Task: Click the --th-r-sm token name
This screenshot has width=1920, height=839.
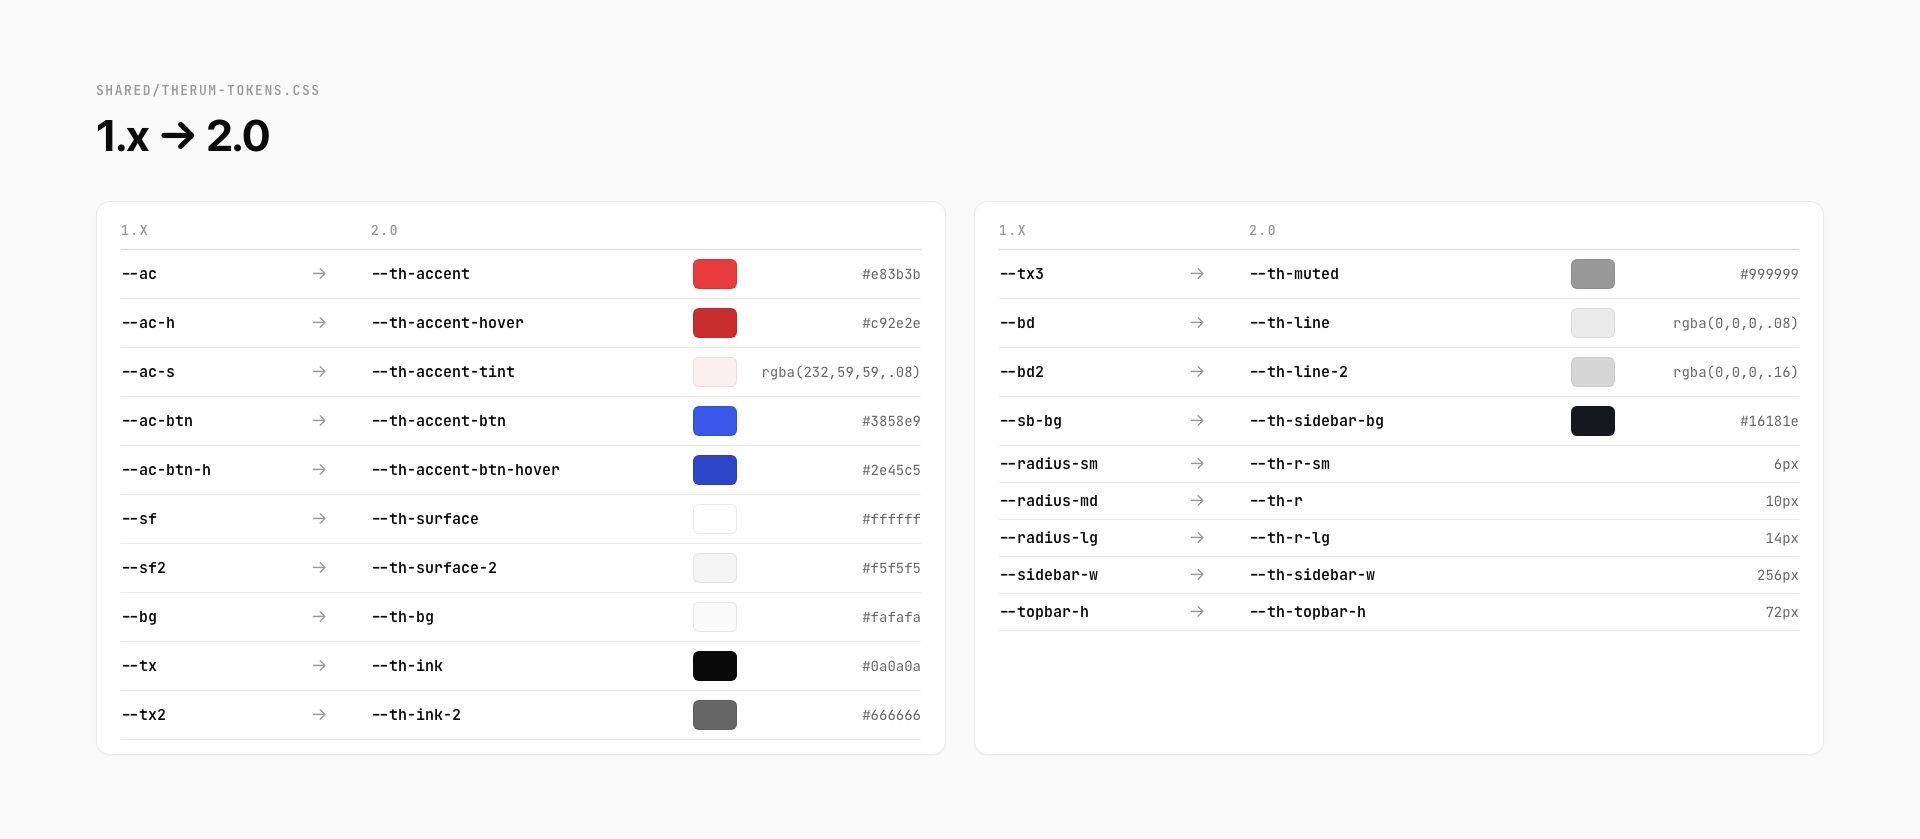Action: [1290, 464]
